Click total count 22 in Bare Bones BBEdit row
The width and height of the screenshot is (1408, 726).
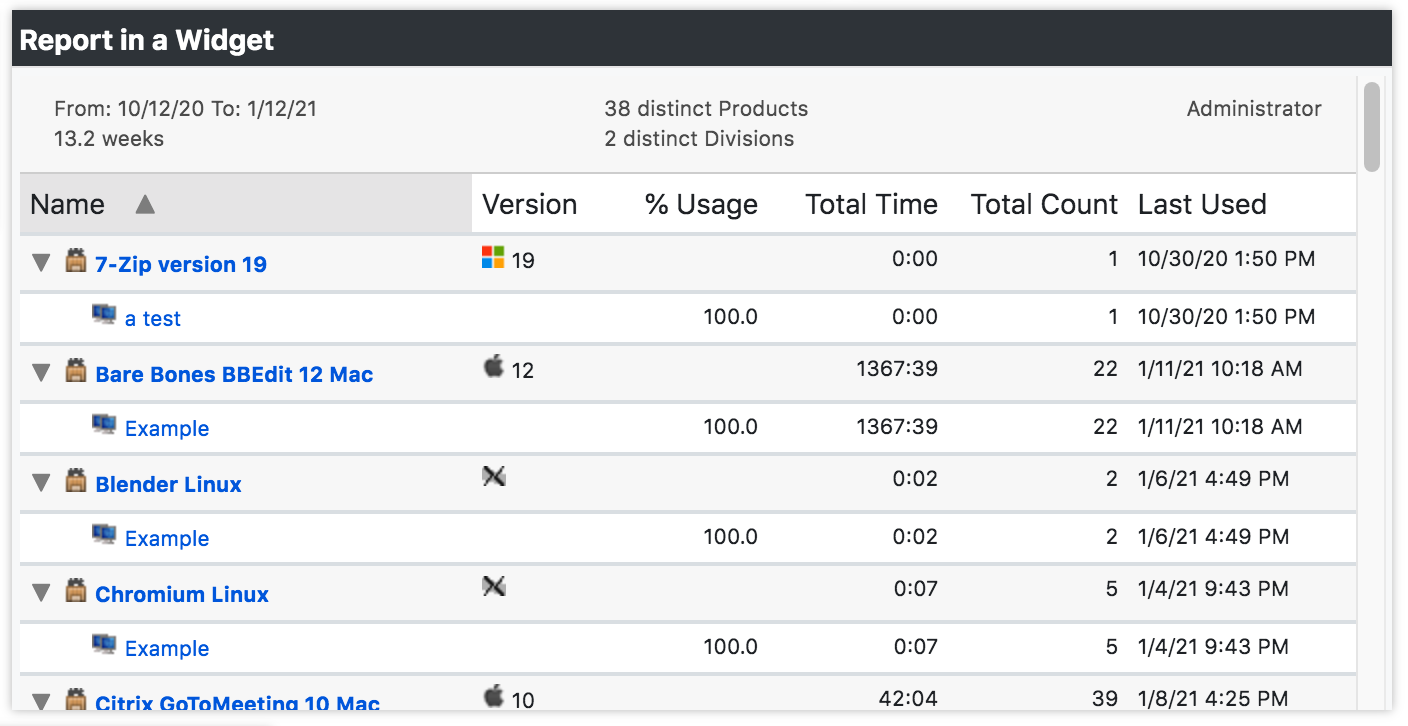click(1105, 369)
